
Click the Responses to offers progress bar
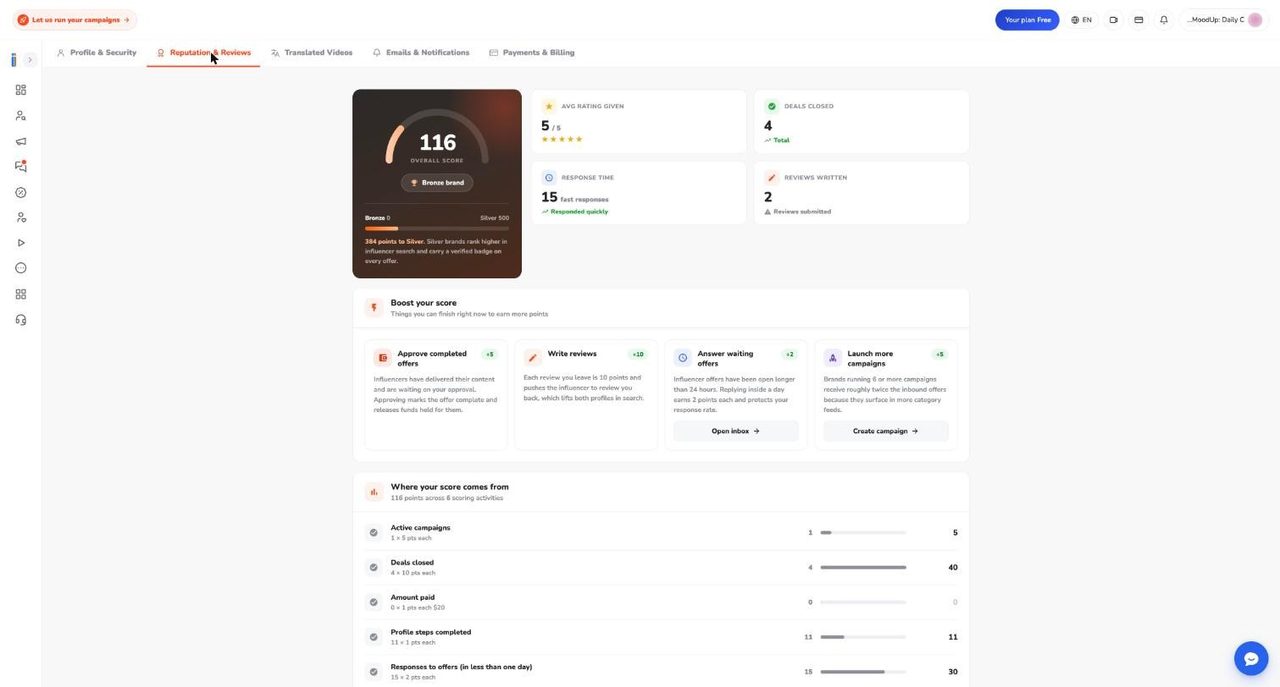click(863, 672)
